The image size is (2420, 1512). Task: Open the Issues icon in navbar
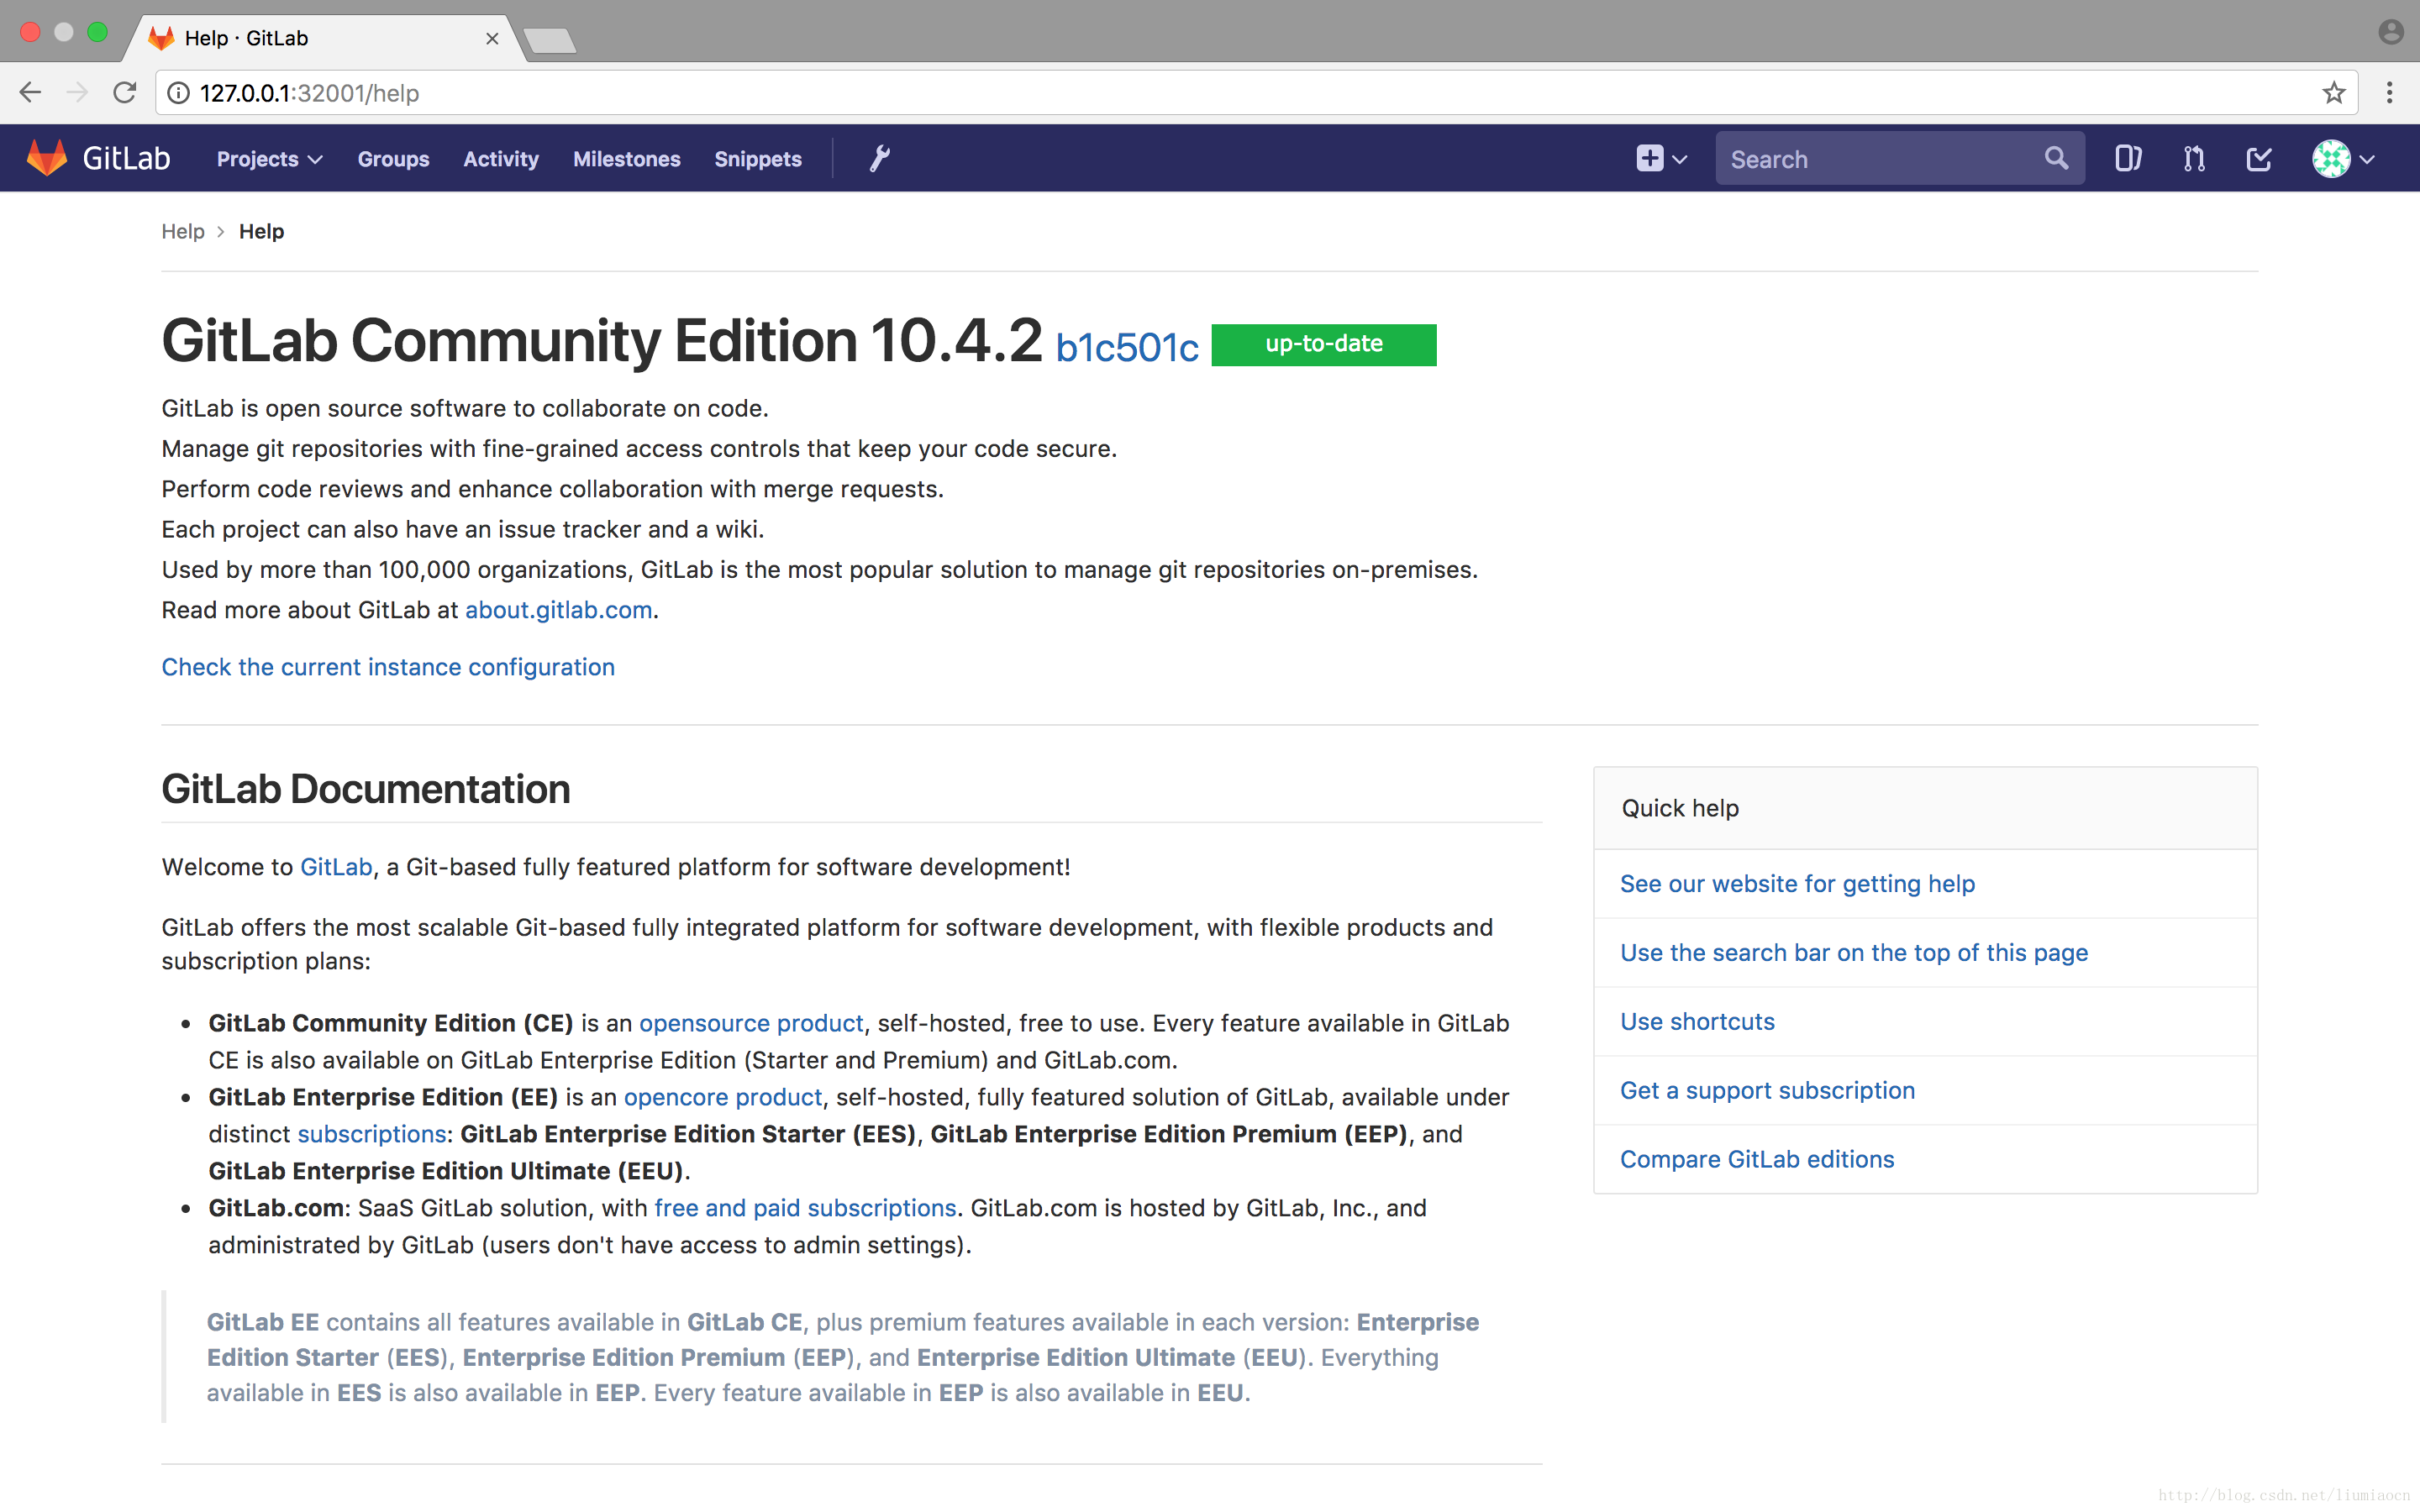pos(2128,158)
